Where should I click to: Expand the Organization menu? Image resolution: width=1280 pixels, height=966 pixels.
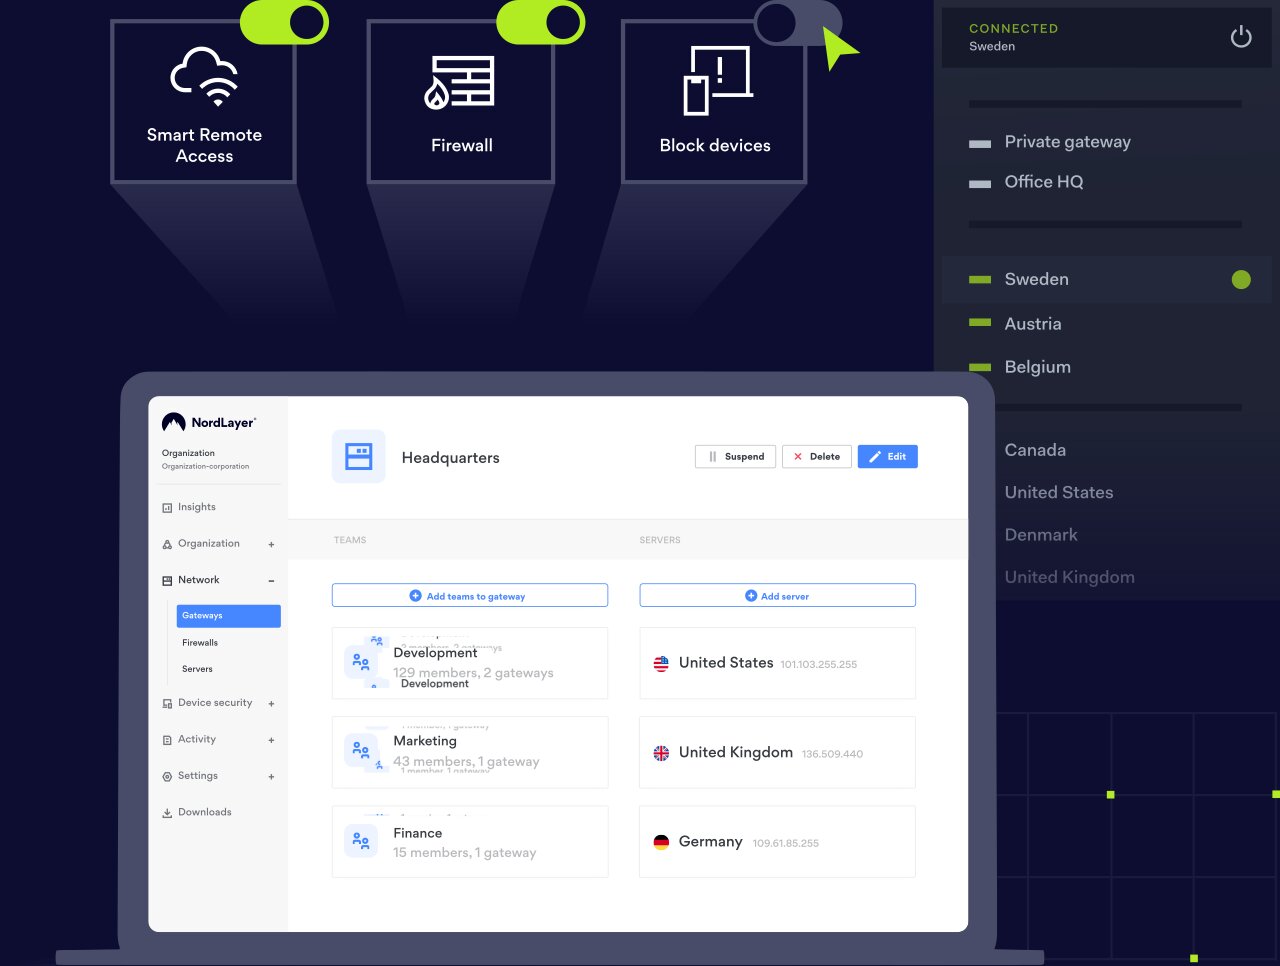(x=271, y=545)
